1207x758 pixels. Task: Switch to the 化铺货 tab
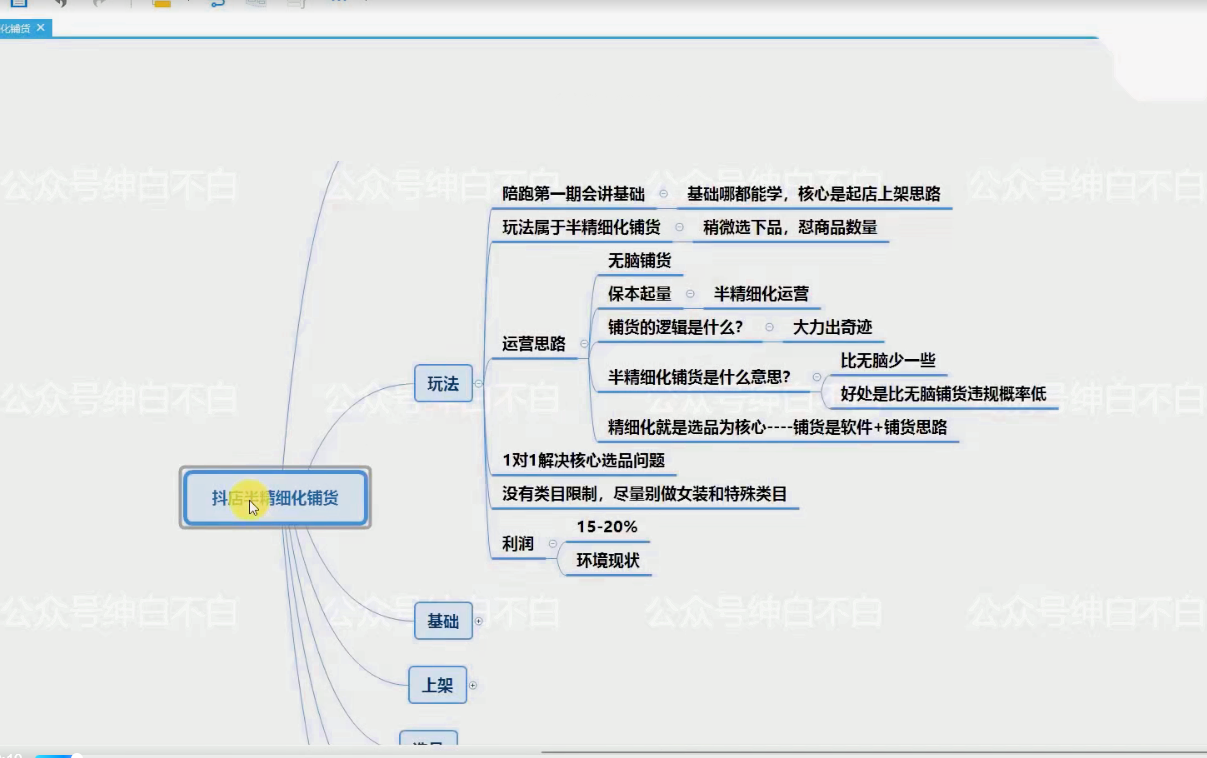point(16,28)
